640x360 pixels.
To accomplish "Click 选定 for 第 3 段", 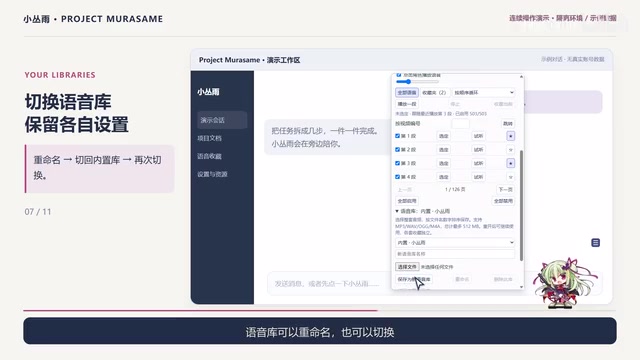I will pos(444,163).
